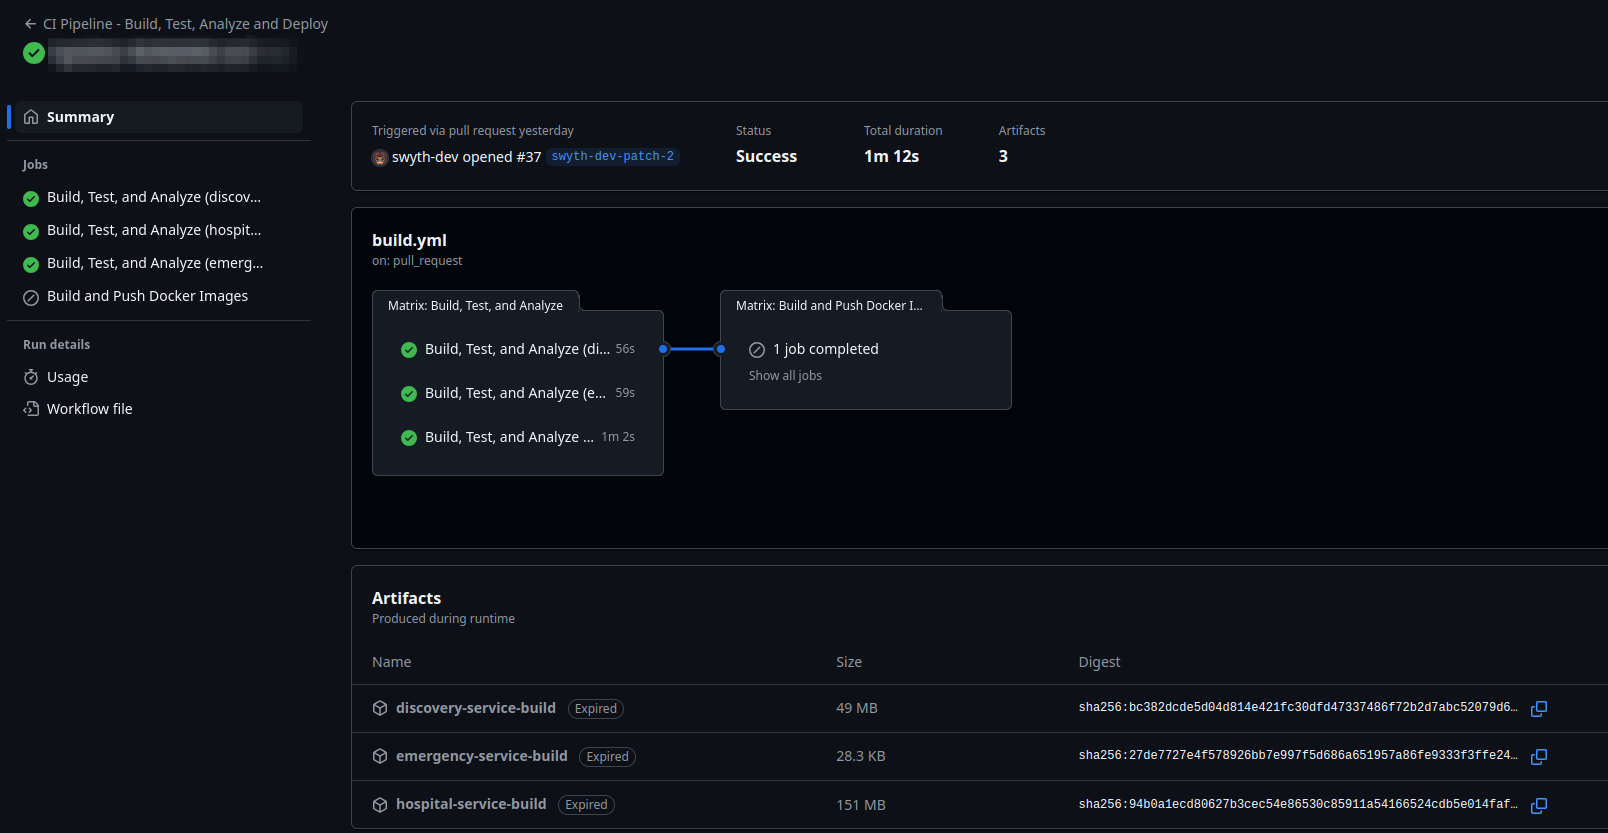This screenshot has height=833, width=1608.
Task: Click package icon for emergency-service-build
Action: coord(380,756)
